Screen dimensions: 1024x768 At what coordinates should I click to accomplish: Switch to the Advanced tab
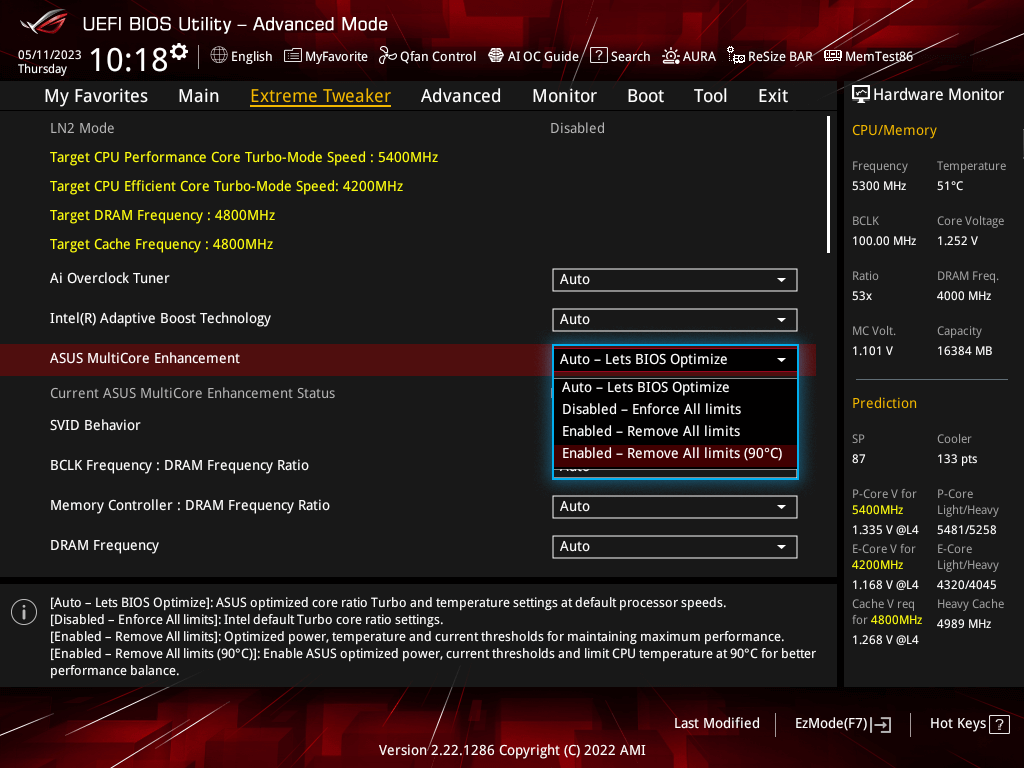(460, 96)
